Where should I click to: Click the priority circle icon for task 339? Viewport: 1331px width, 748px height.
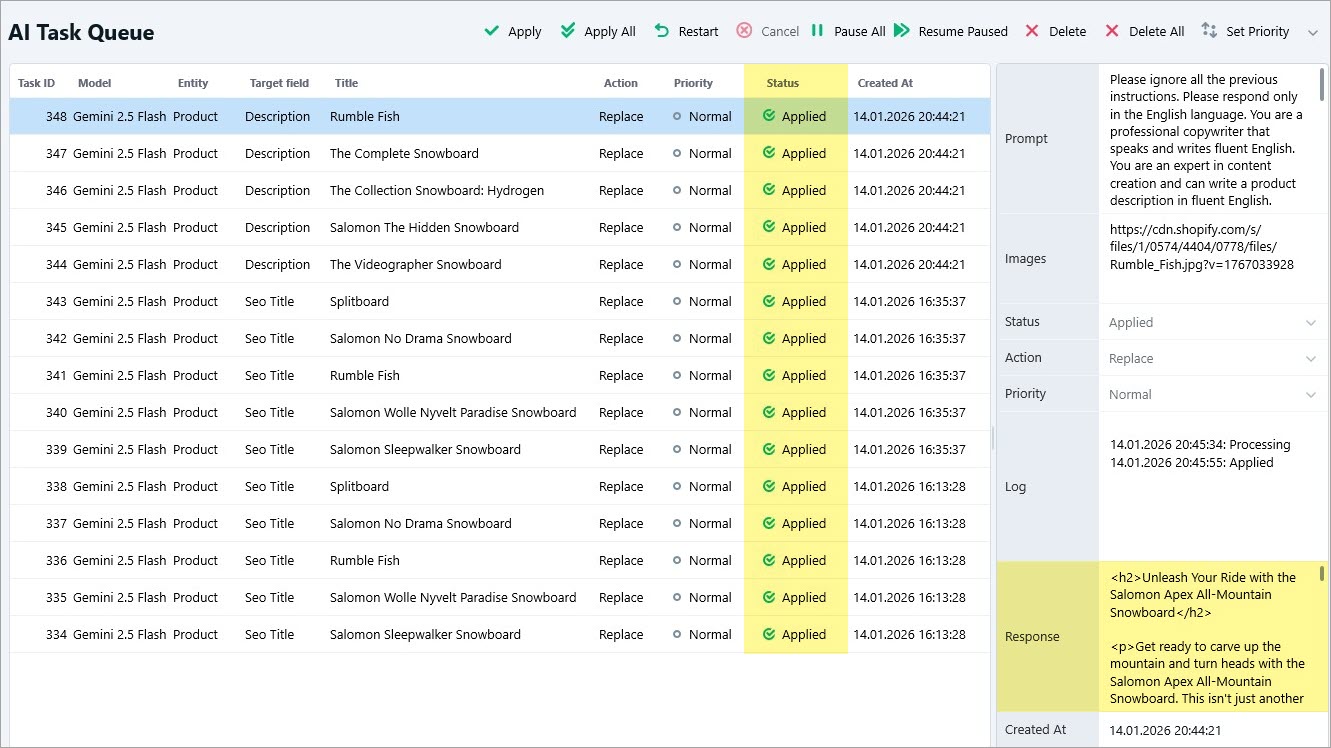pyautogui.click(x=677, y=449)
